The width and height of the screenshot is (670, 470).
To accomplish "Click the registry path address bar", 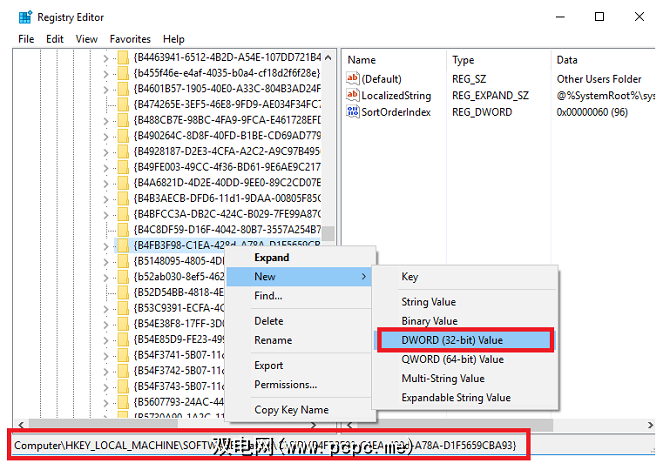I will 268,445.
